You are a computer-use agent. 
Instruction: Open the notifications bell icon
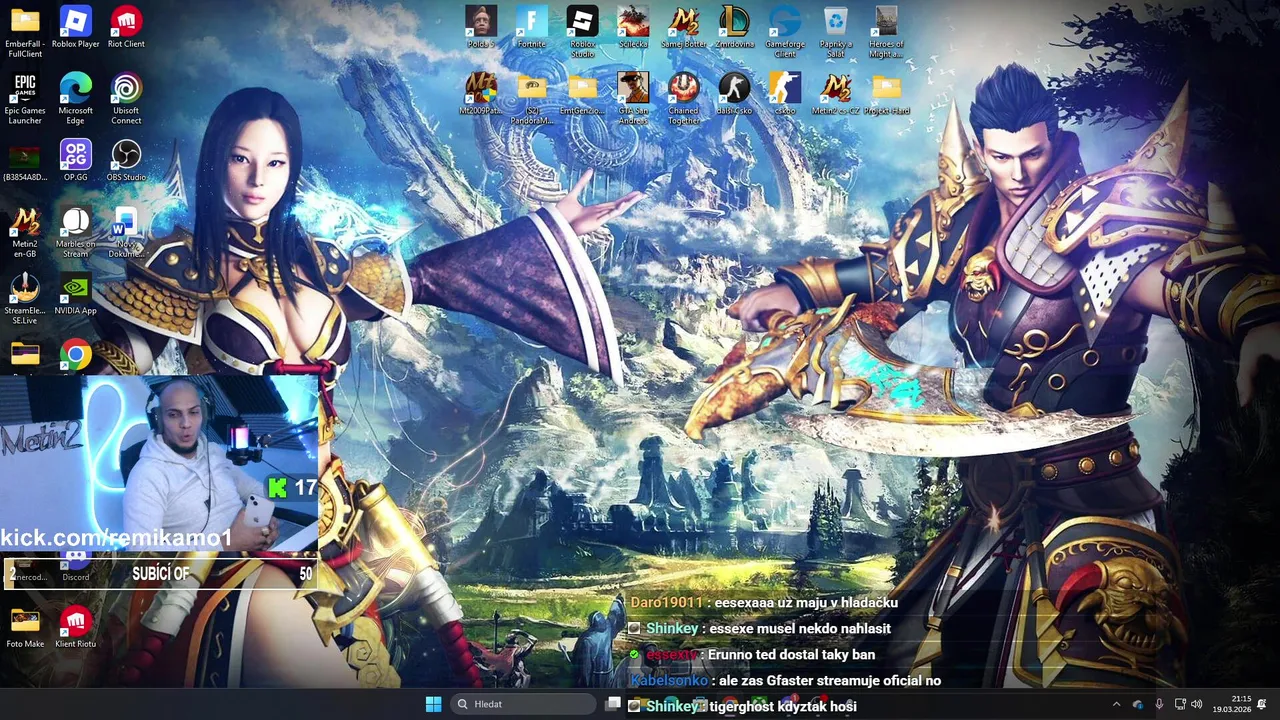point(1262,704)
